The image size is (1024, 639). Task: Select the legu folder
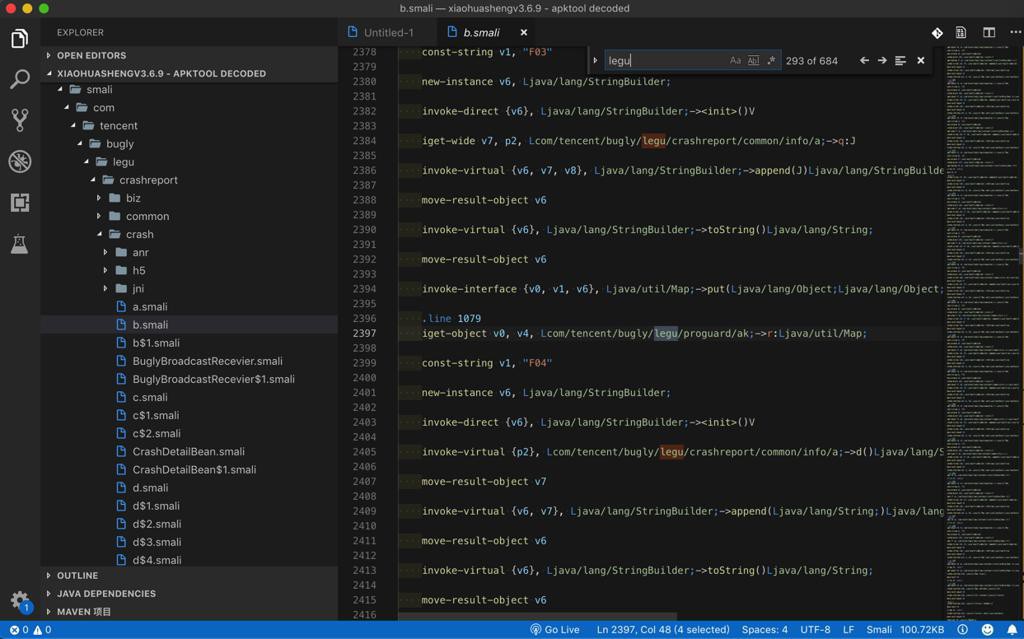click(189, 162)
